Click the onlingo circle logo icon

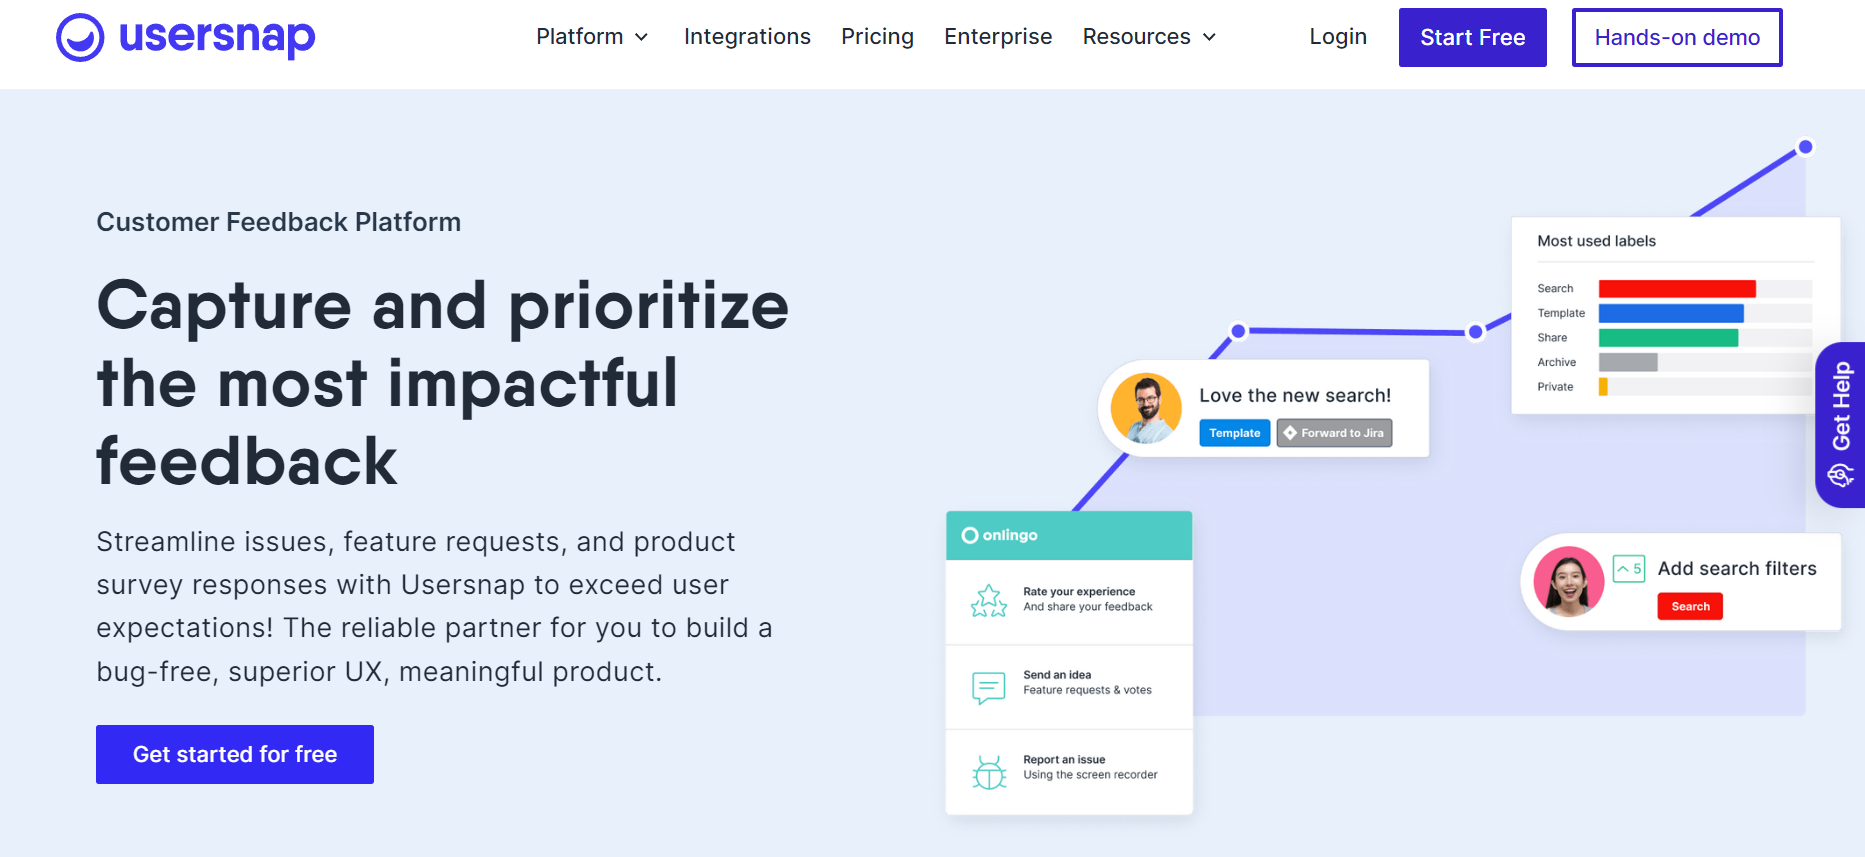pyautogui.click(x=969, y=535)
